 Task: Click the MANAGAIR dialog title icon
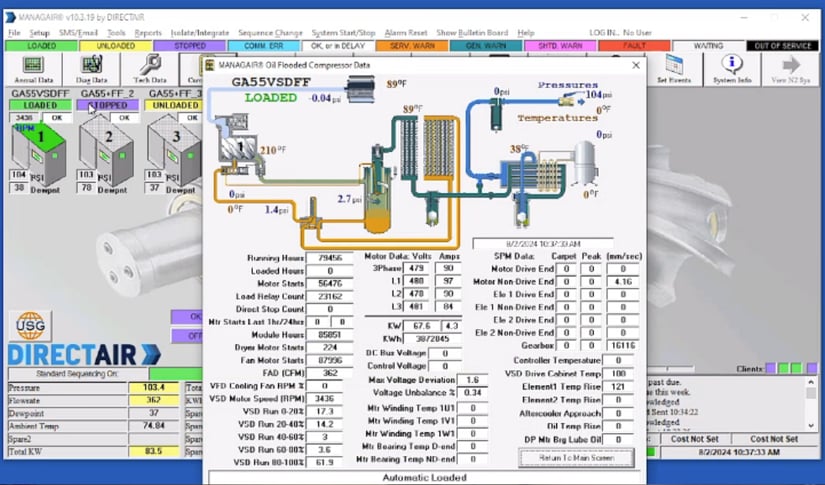pyautogui.click(x=209, y=65)
